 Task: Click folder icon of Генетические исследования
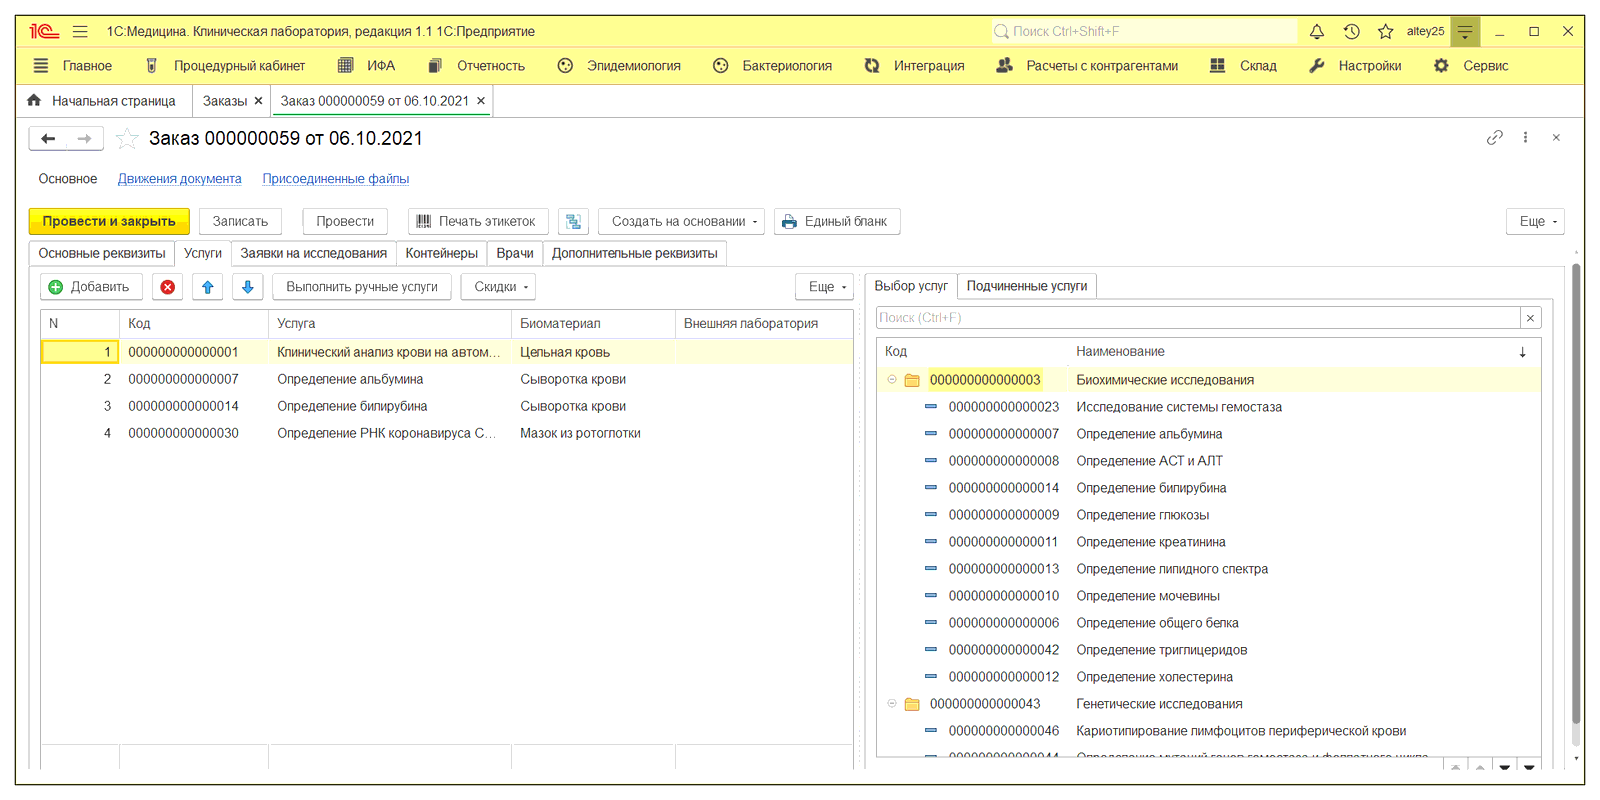pos(912,704)
